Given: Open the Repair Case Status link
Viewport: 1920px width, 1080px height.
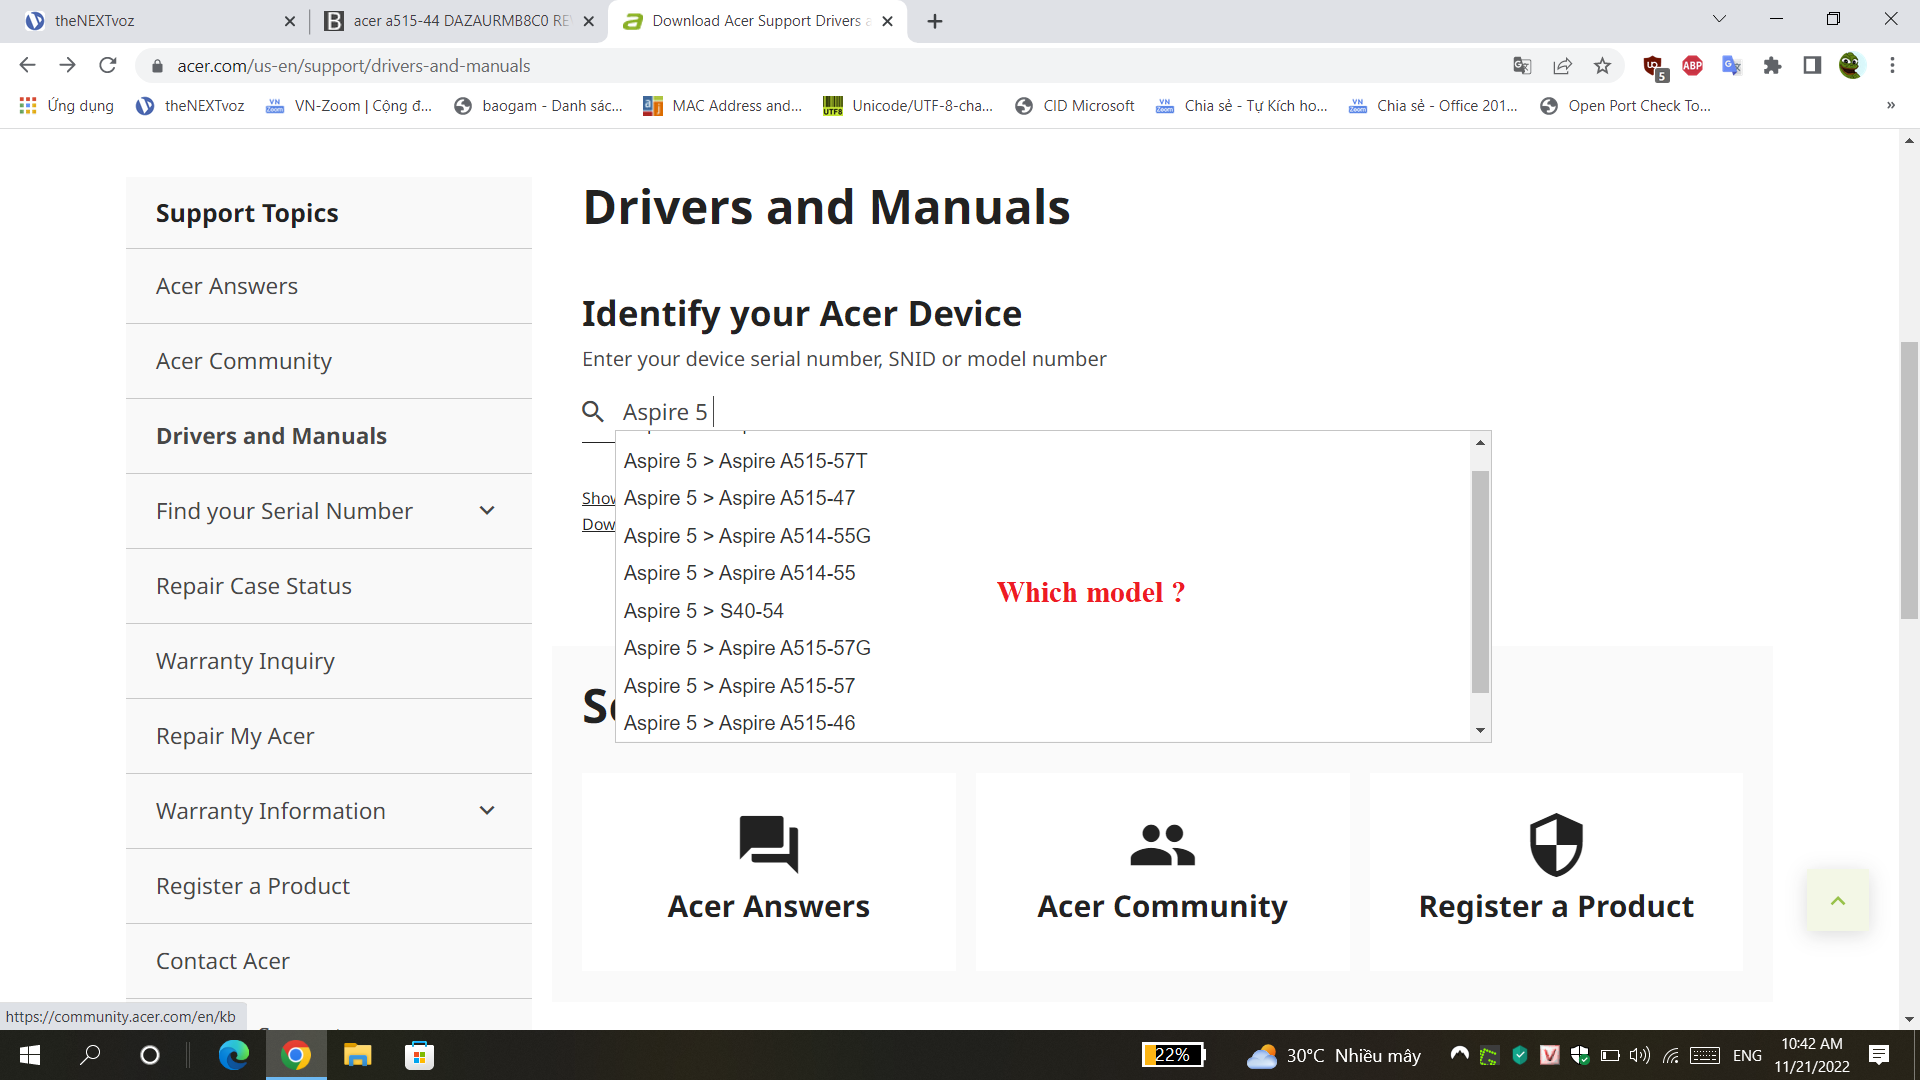Looking at the screenshot, I should tap(254, 586).
